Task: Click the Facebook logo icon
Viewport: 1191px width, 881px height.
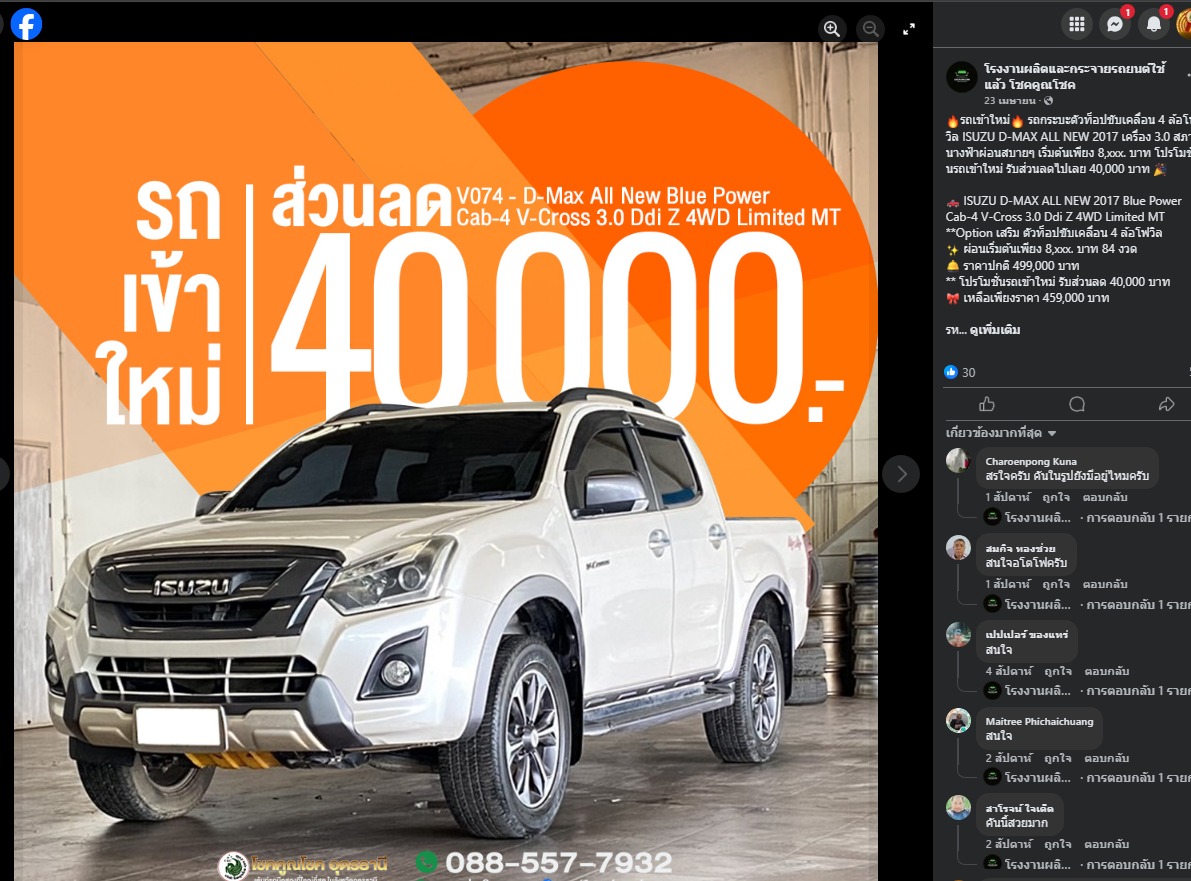Action: point(26,24)
